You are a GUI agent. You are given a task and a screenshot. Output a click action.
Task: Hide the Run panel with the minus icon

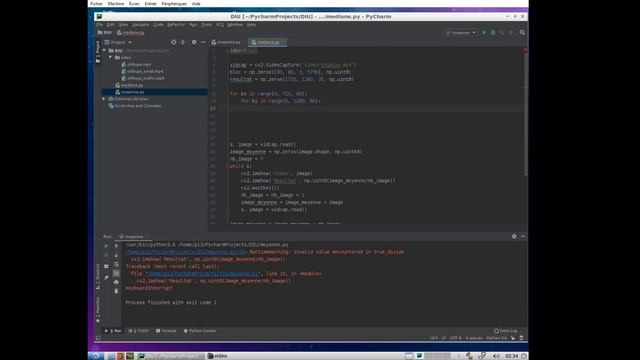click(x=523, y=236)
